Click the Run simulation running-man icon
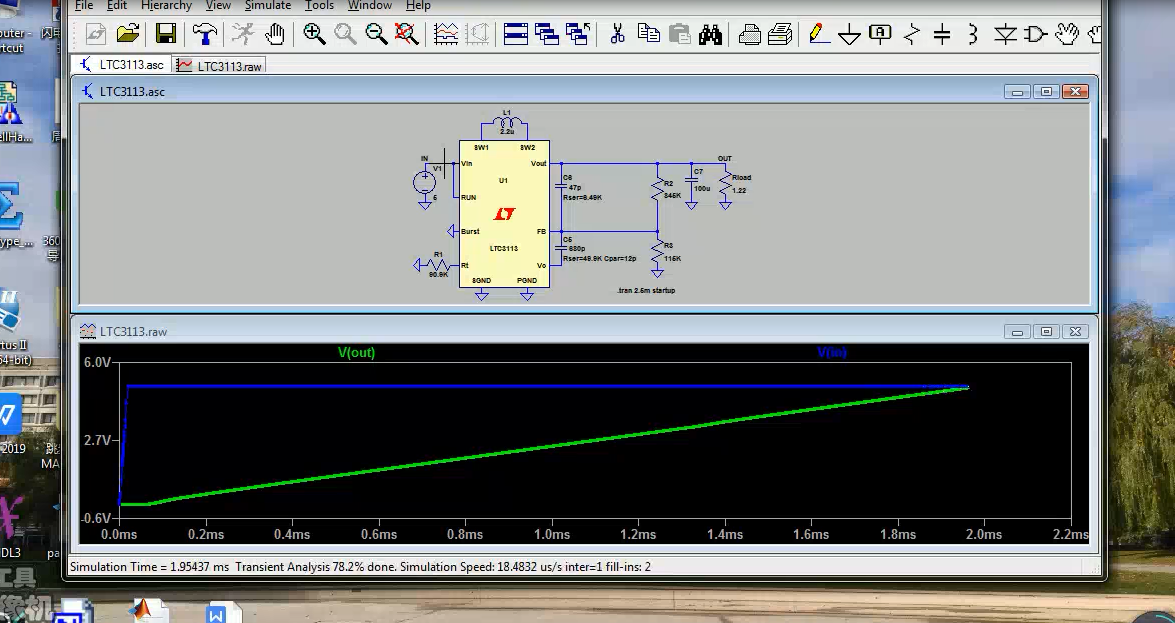 click(243, 34)
